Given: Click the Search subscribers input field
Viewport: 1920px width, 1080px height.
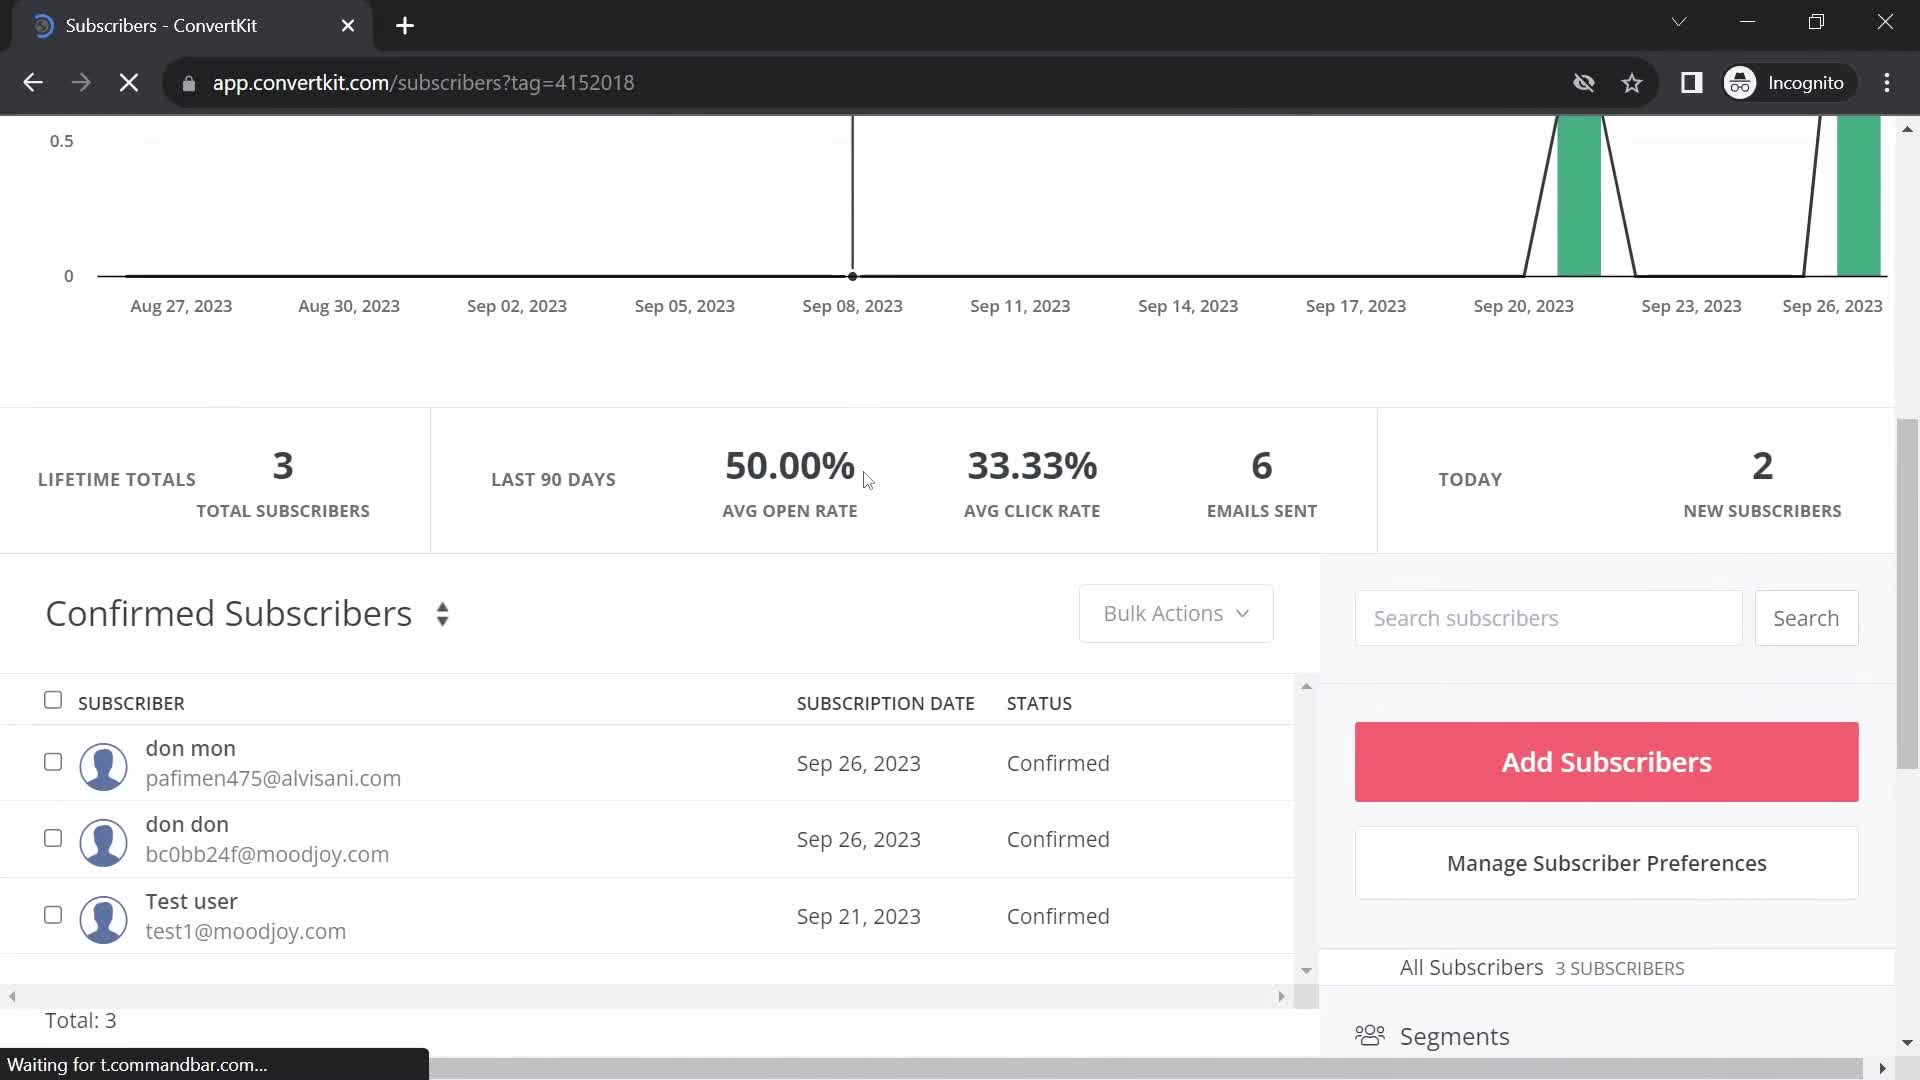Looking at the screenshot, I should pos(1549,617).
